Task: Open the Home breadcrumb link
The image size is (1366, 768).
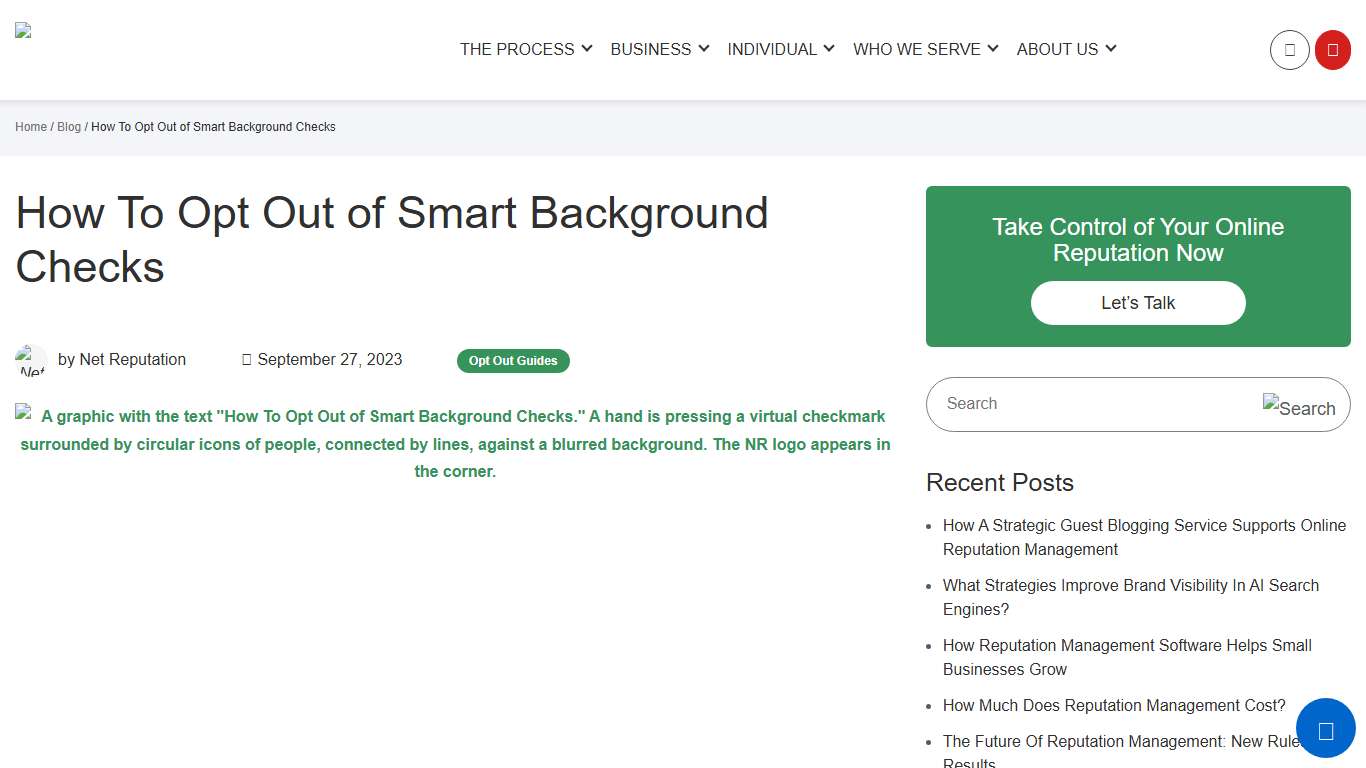Action: pyautogui.click(x=30, y=127)
